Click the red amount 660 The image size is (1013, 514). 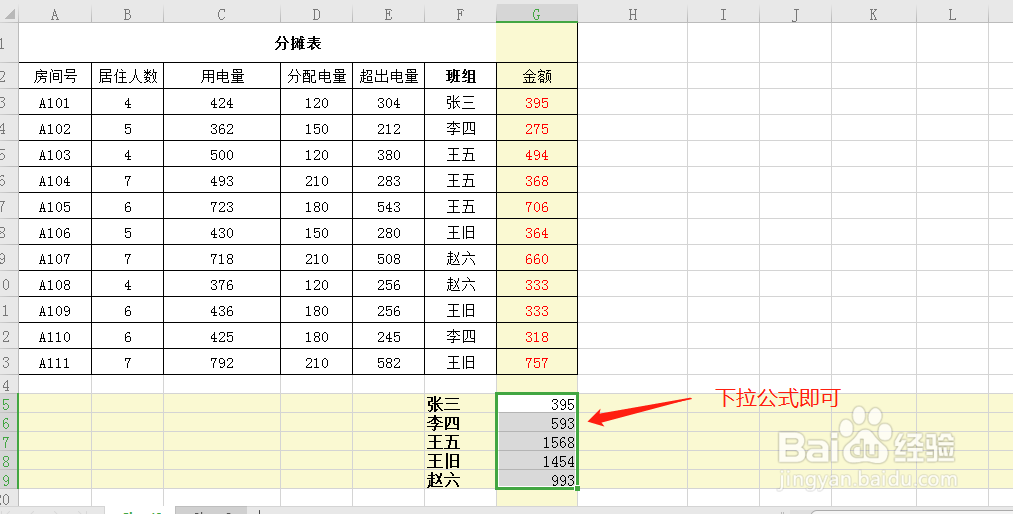(537, 259)
